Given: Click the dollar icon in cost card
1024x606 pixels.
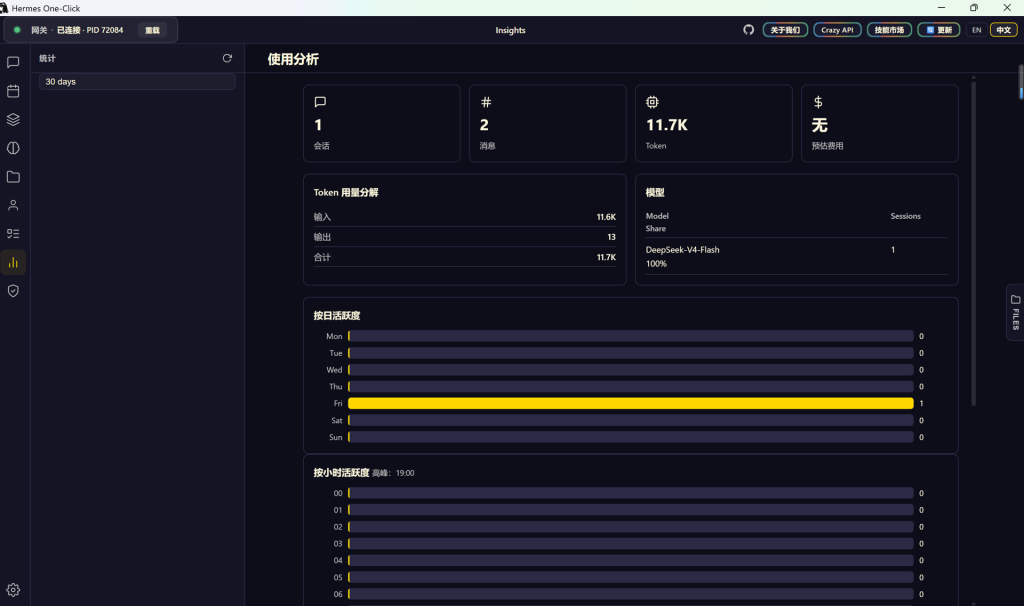Looking at the screenshot, I should click(818, 102).
